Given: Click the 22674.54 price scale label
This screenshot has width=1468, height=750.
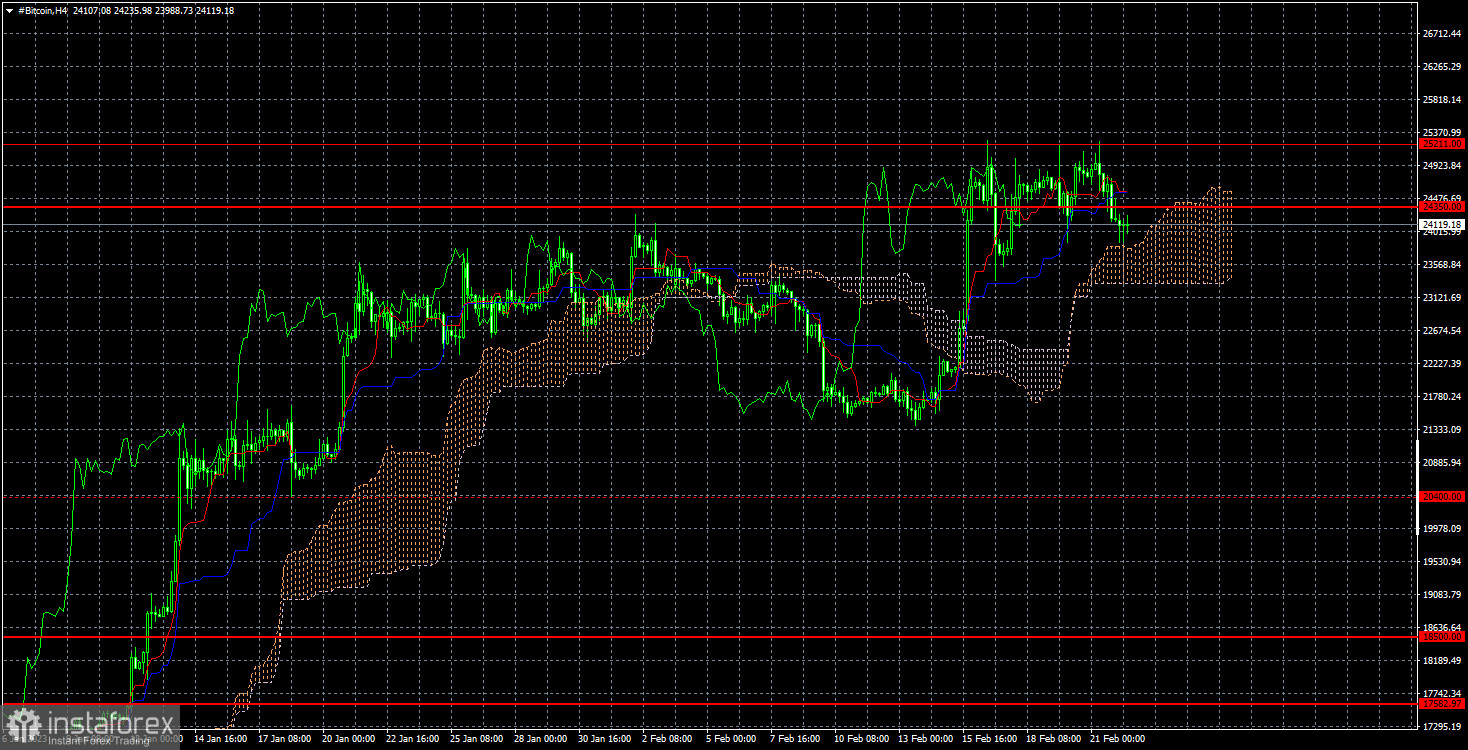Looking at the screenshot, I should [x=1442, y=331].
